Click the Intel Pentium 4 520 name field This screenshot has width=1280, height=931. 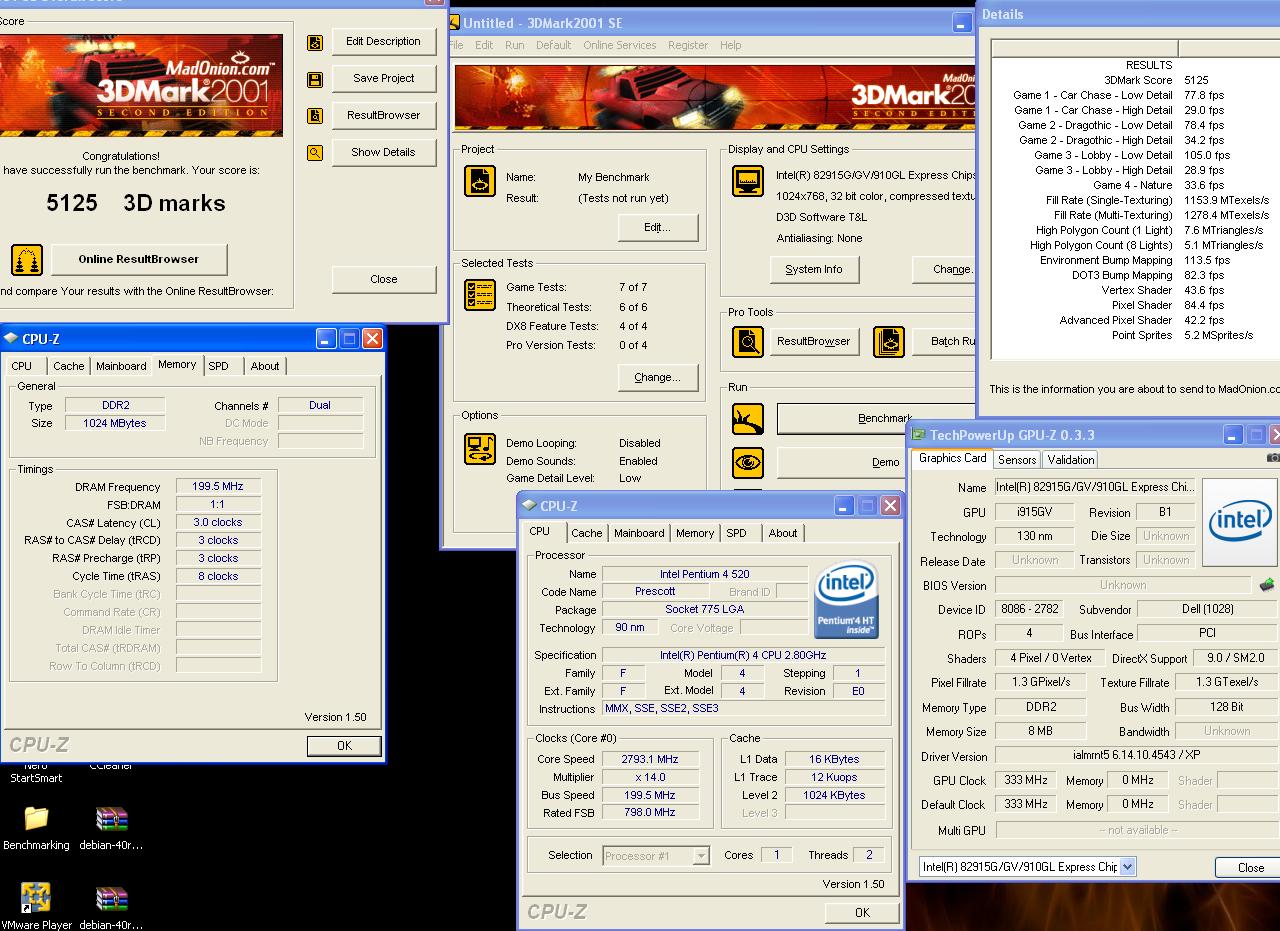[x=704, y=574]
